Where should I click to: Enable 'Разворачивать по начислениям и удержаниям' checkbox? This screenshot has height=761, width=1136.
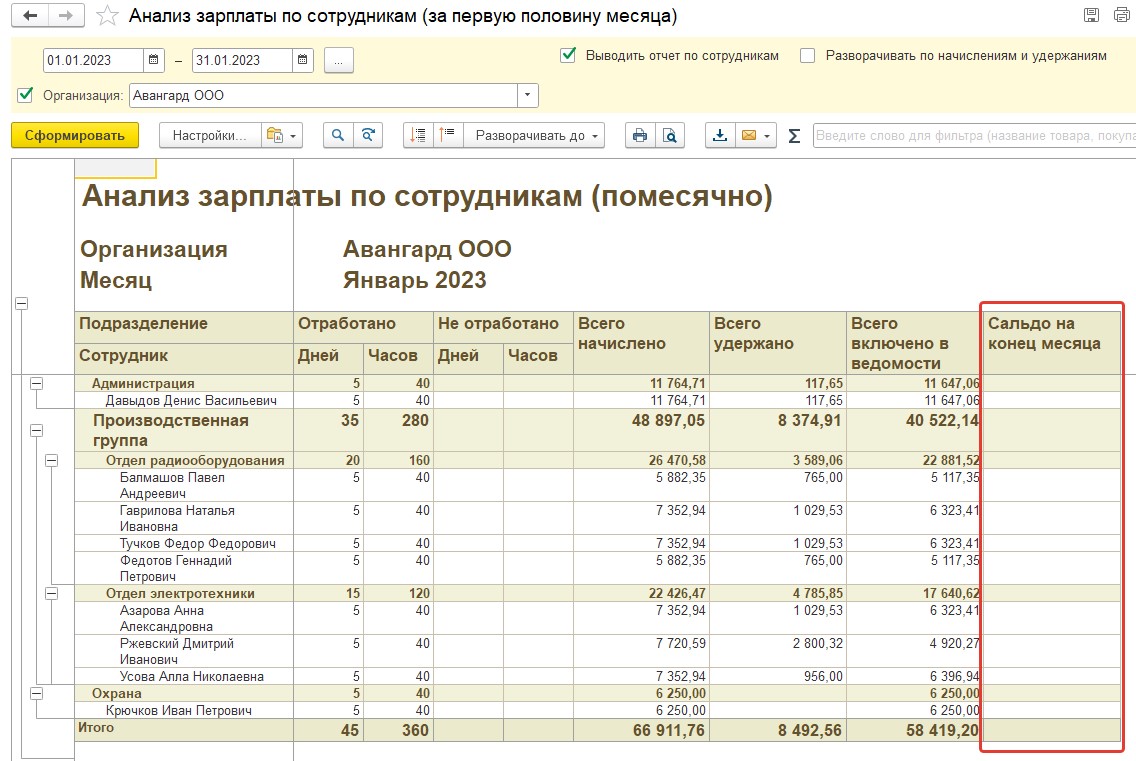[x=808, y=56]
